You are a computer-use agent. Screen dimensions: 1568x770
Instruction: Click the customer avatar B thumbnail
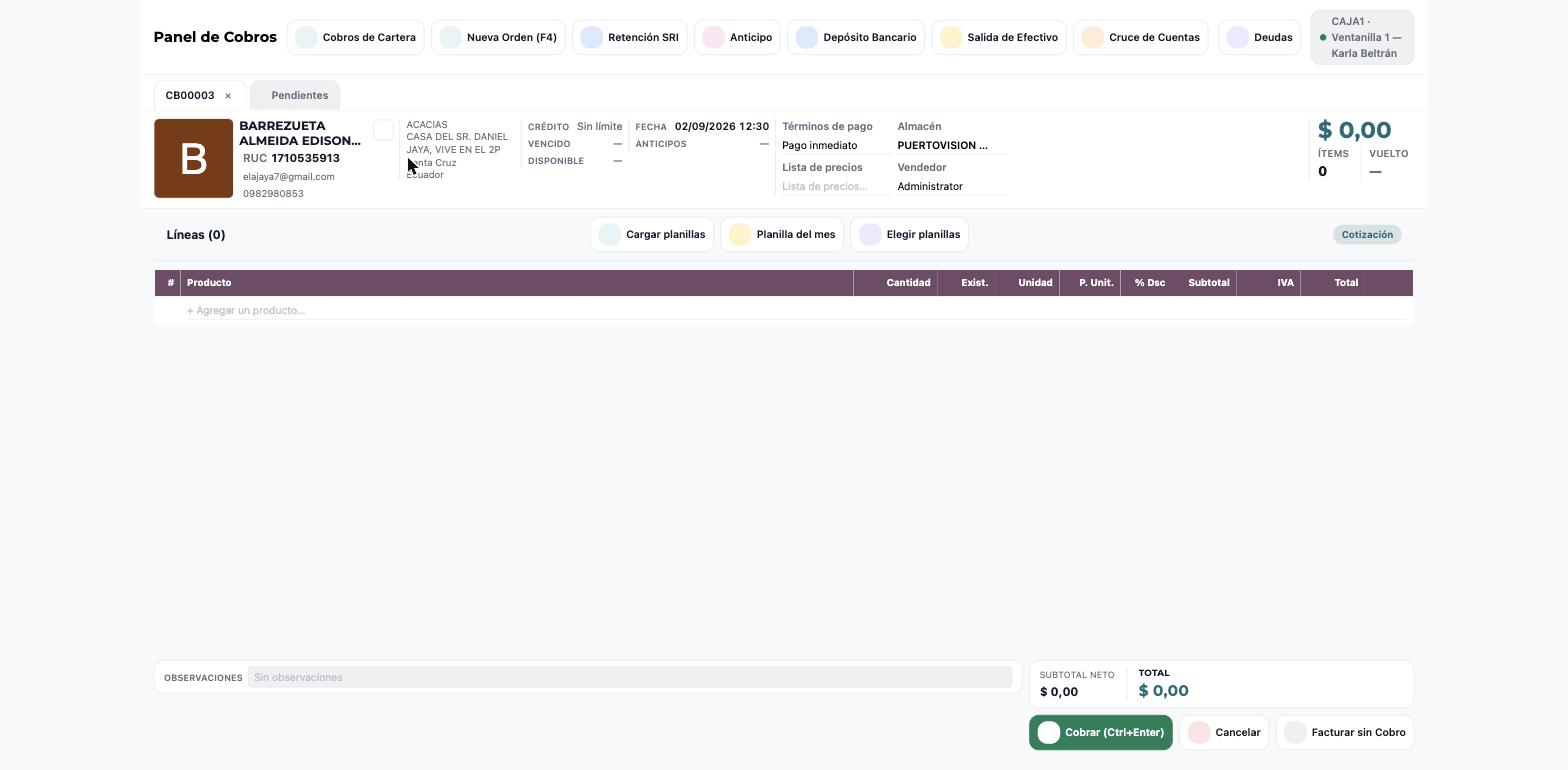(x=193, y=159)
